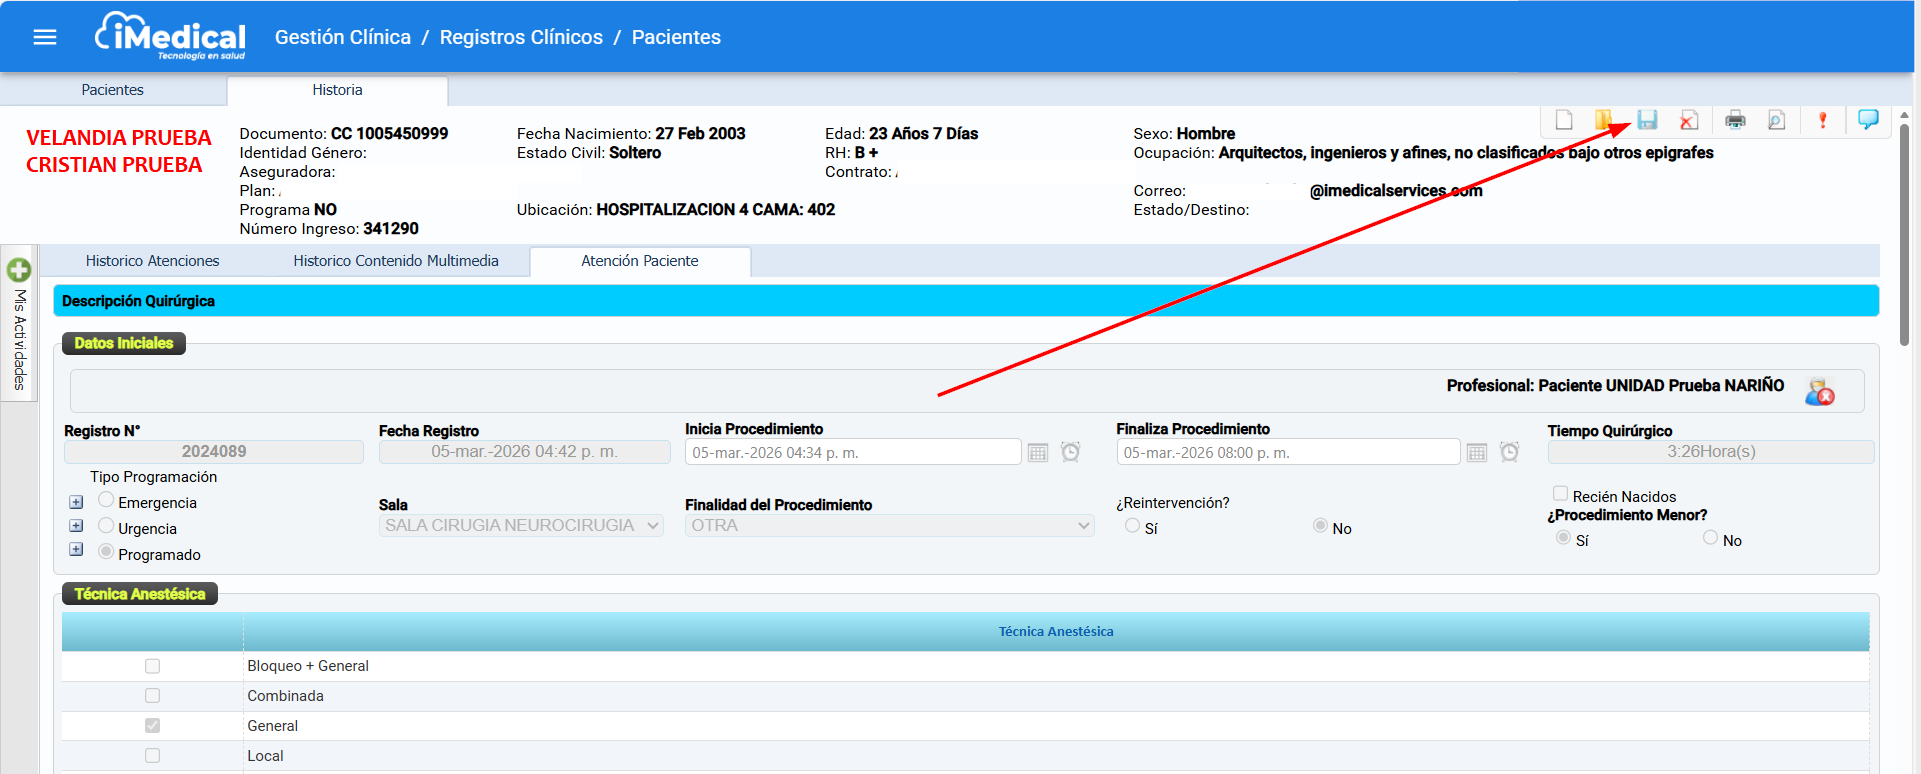Select the Emergencia radio button
The height and width of the screenshot is (774, 1921).
[x=106, y=500]
